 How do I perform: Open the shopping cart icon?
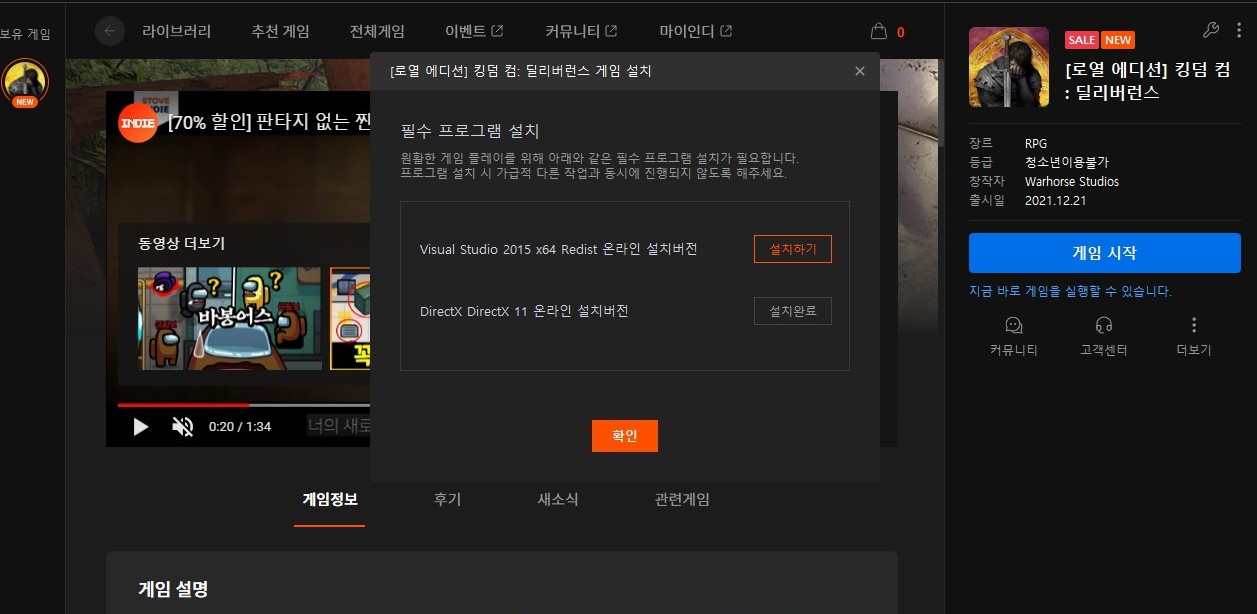(878, 31)
